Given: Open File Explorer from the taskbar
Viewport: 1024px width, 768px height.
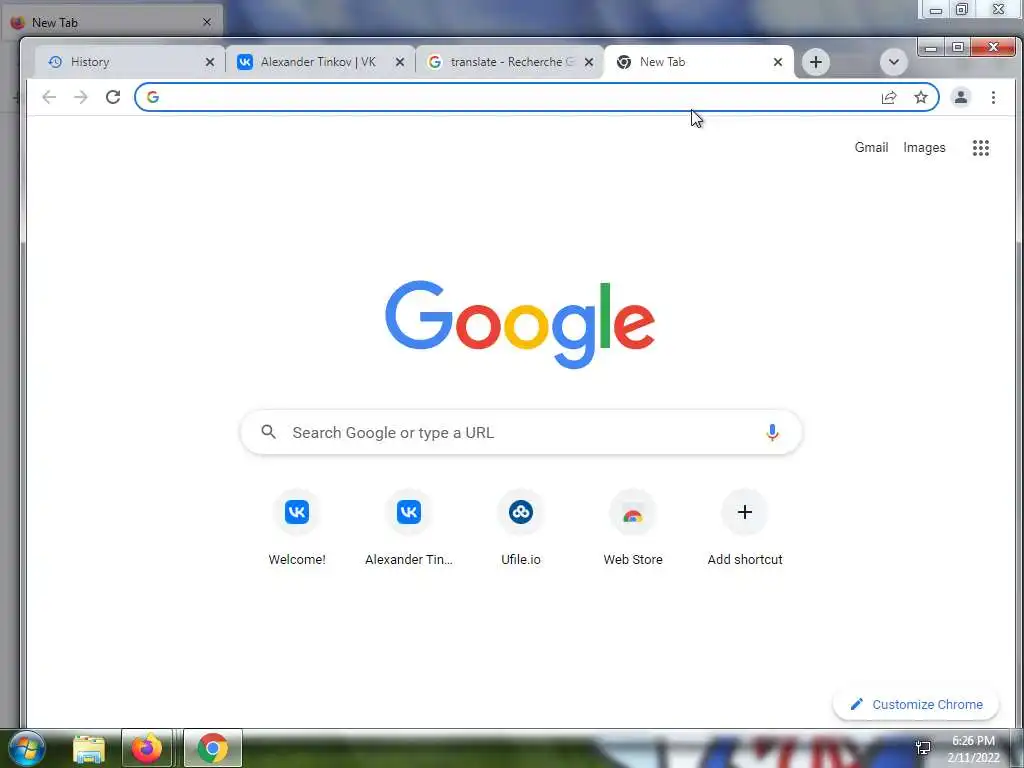Looking at the screenshot, I should click(x=89, y=749).
